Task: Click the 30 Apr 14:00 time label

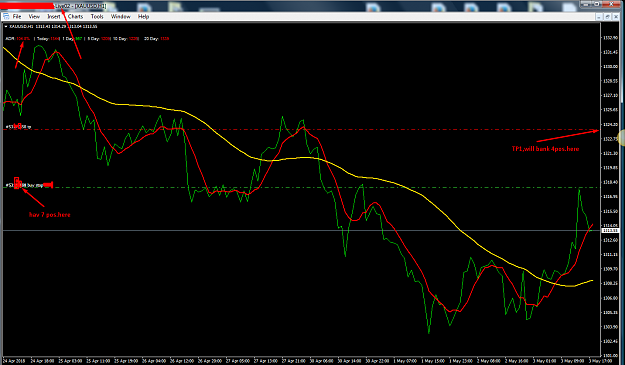Action: (x=350, y=361)
